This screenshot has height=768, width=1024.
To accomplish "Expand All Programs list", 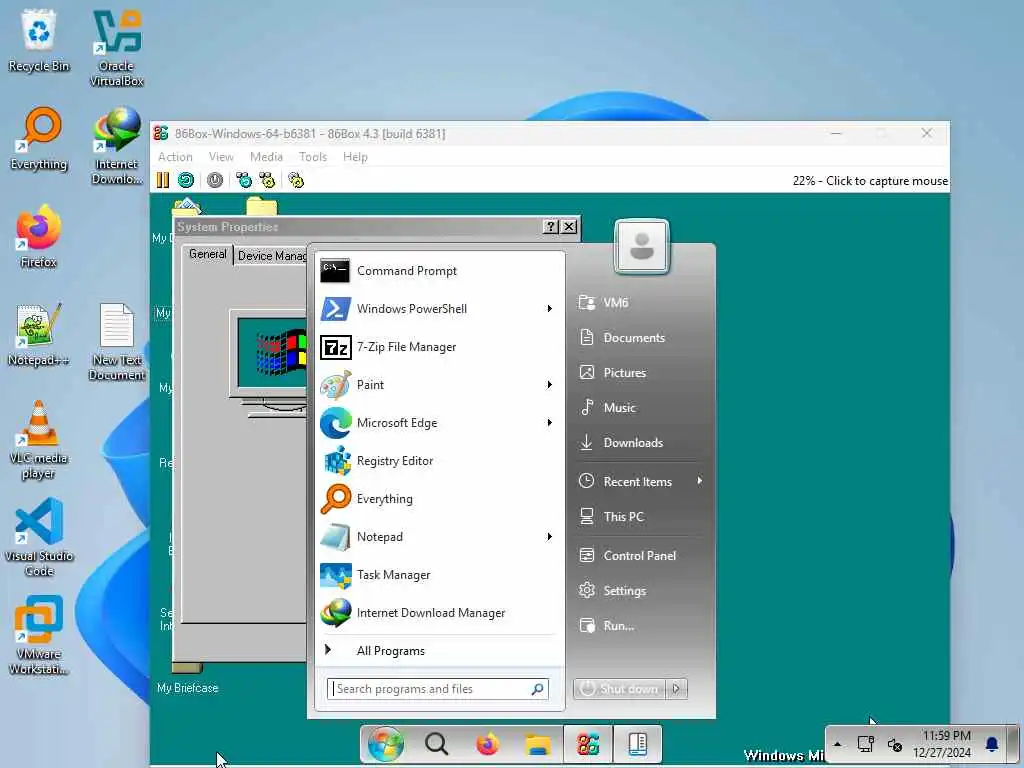I will [x=440, y=650].
